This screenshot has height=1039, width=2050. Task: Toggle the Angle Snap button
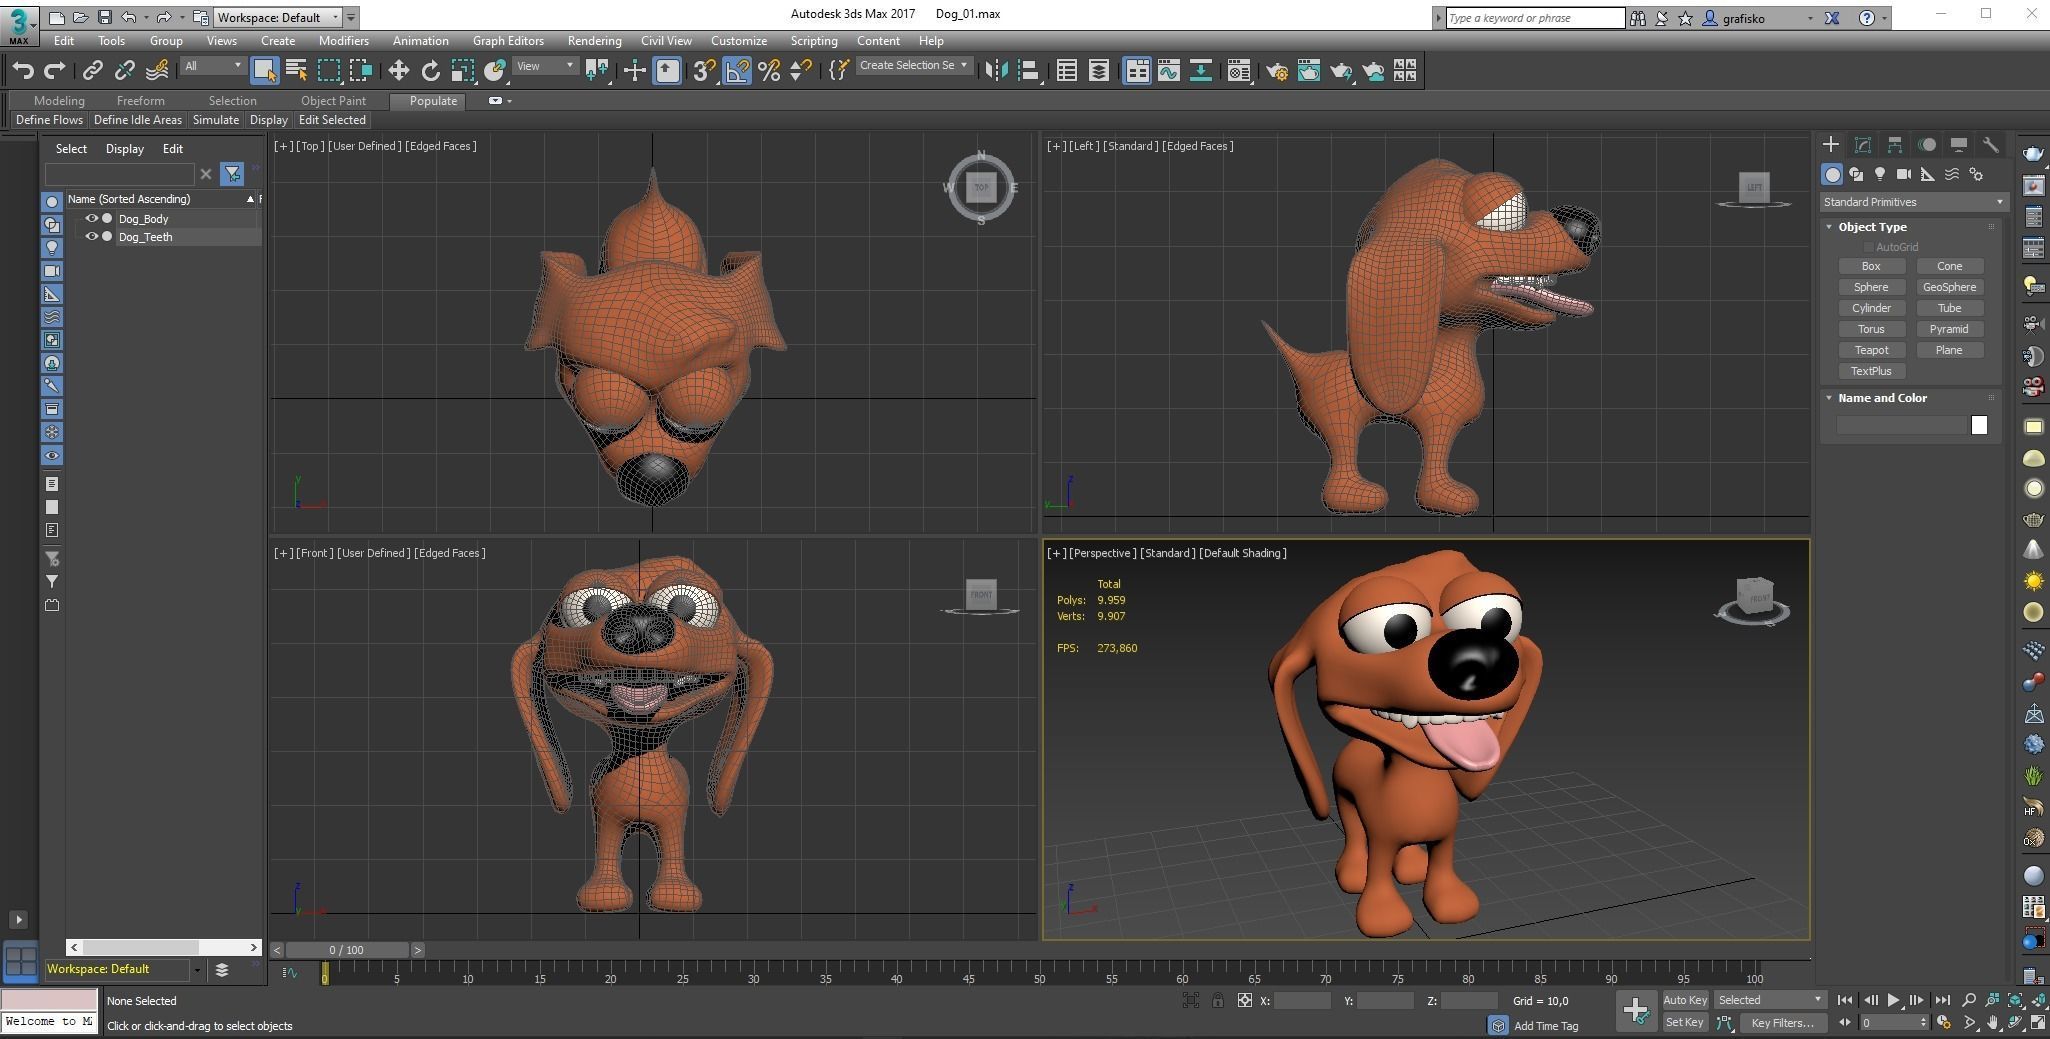(737, 70)
